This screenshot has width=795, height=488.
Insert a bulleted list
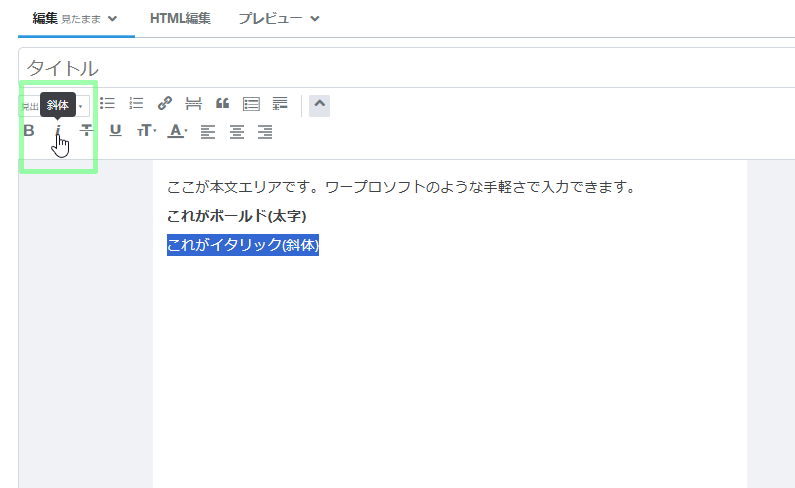[107, 103]
